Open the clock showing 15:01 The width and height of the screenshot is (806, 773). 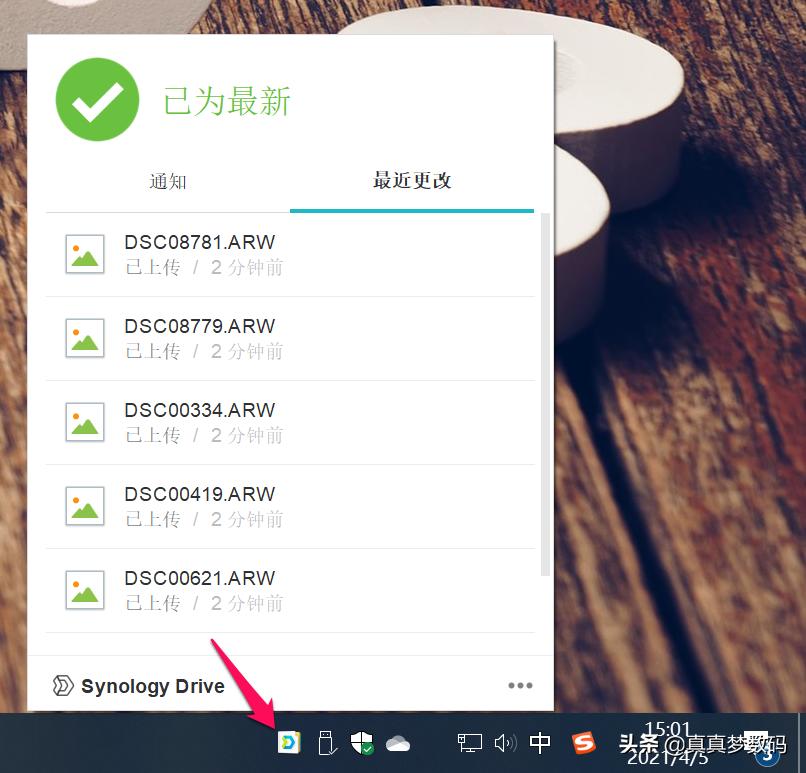tap(668, 735)
